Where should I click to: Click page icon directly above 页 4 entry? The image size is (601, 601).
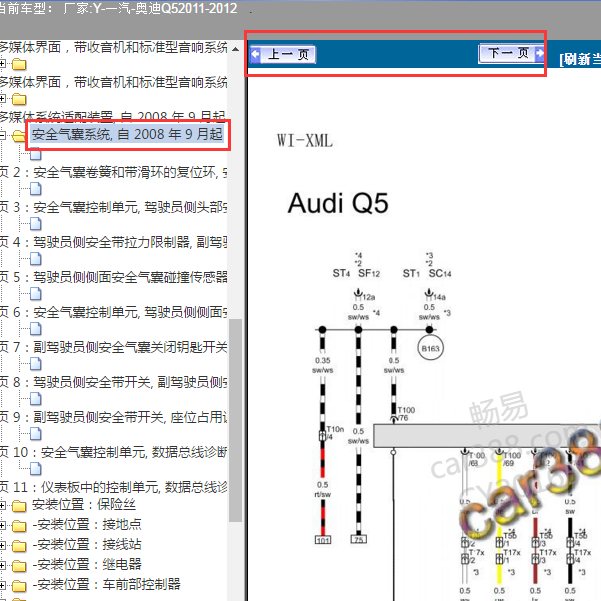(x=36, y=224)
